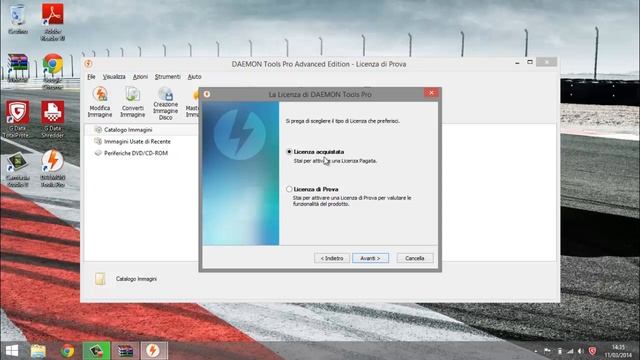640x360 pixels.
Task: Open the Strumenti menu
Action: tap(167, 77)
